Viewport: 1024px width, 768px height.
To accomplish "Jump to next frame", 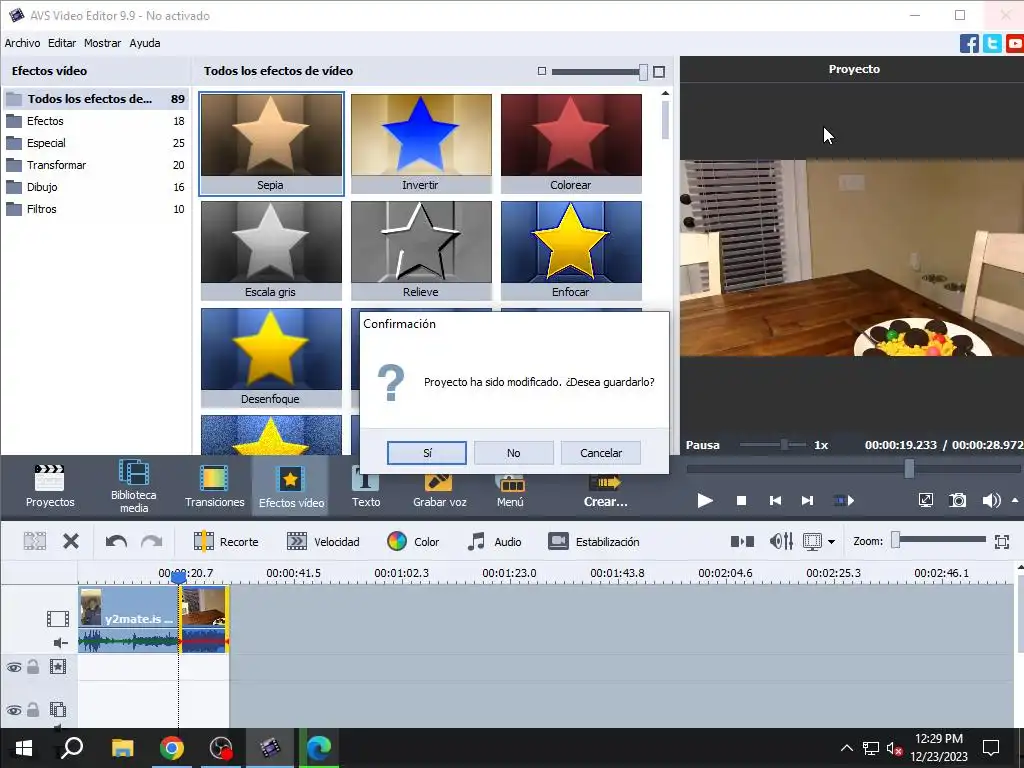I will (x=808, y=500).
